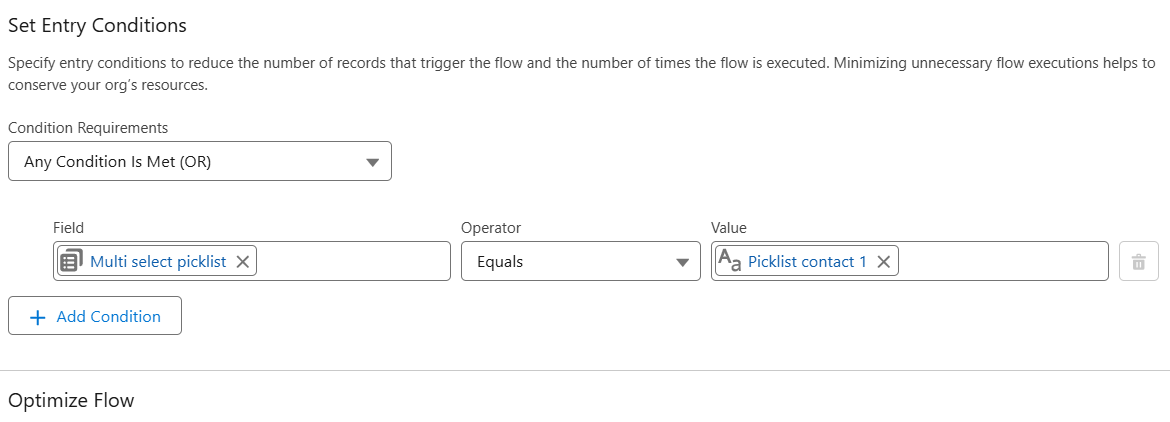Click the Set Entry Conditions heading
This screenshot has width=1170, height=422.
coord(97,25)
